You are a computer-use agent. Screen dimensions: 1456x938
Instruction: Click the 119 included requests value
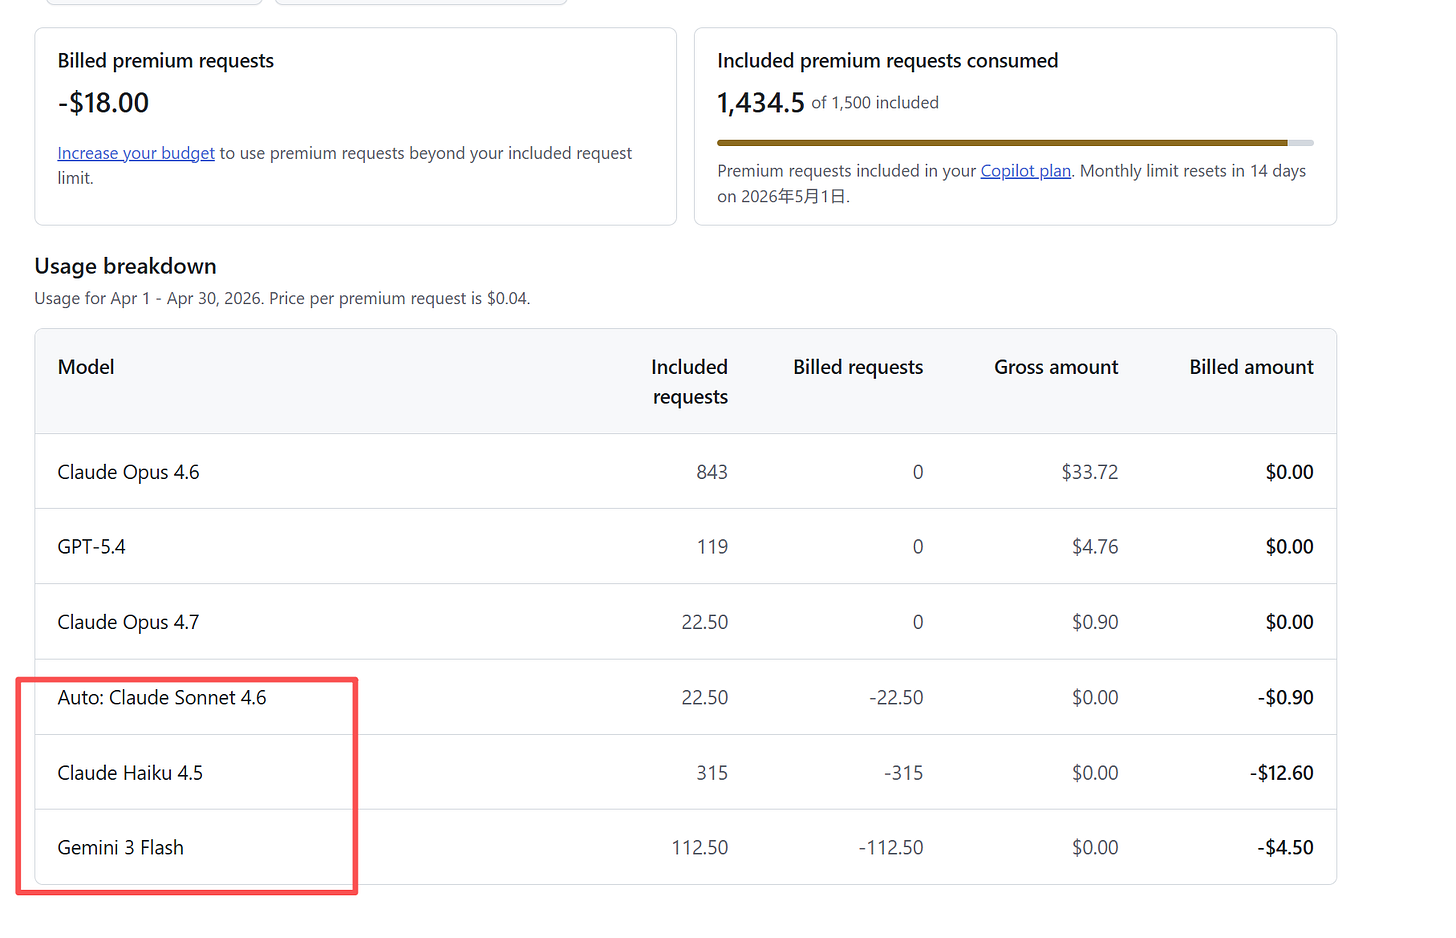[x=712, y=547]
